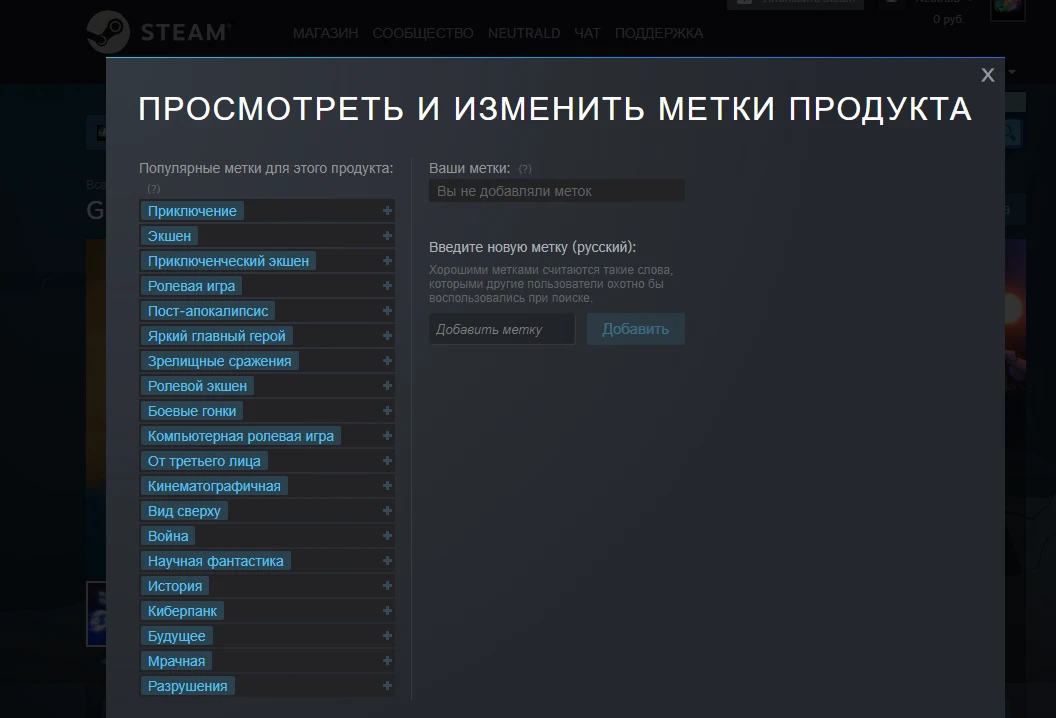This screenshot has width=1056, height=718.
Task: Go to СООБЩЕСТВО menu item
Action: click(x=423, y=33)
